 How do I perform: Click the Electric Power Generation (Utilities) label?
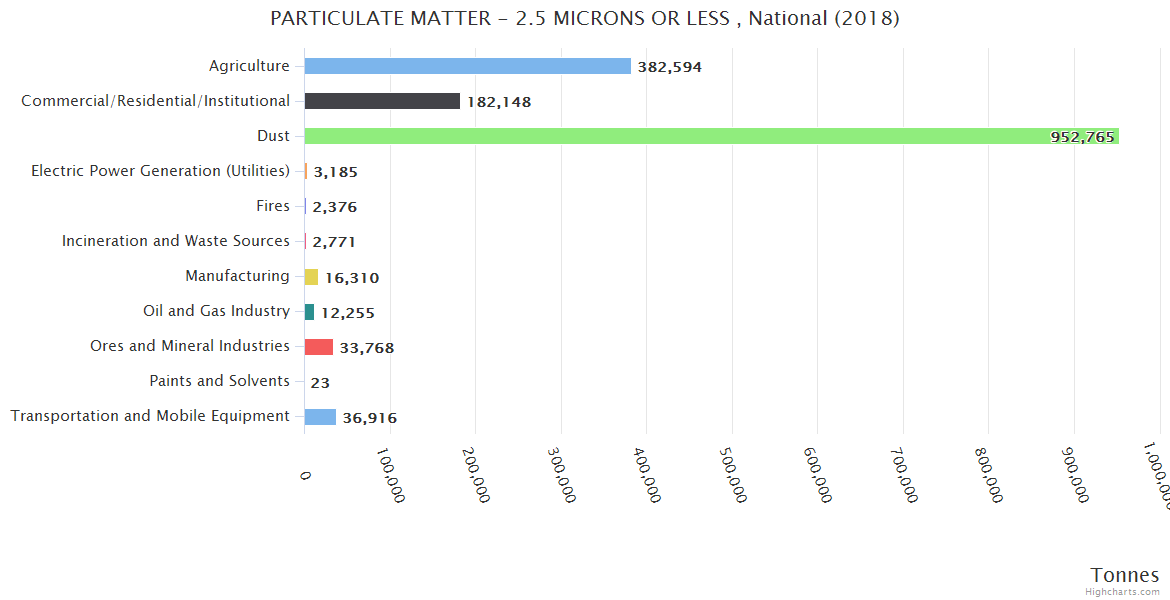(x=160, y=171)
